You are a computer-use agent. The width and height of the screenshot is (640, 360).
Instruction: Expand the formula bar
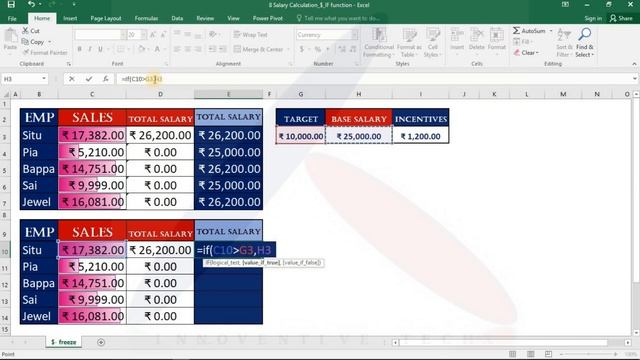pos(634,79)
